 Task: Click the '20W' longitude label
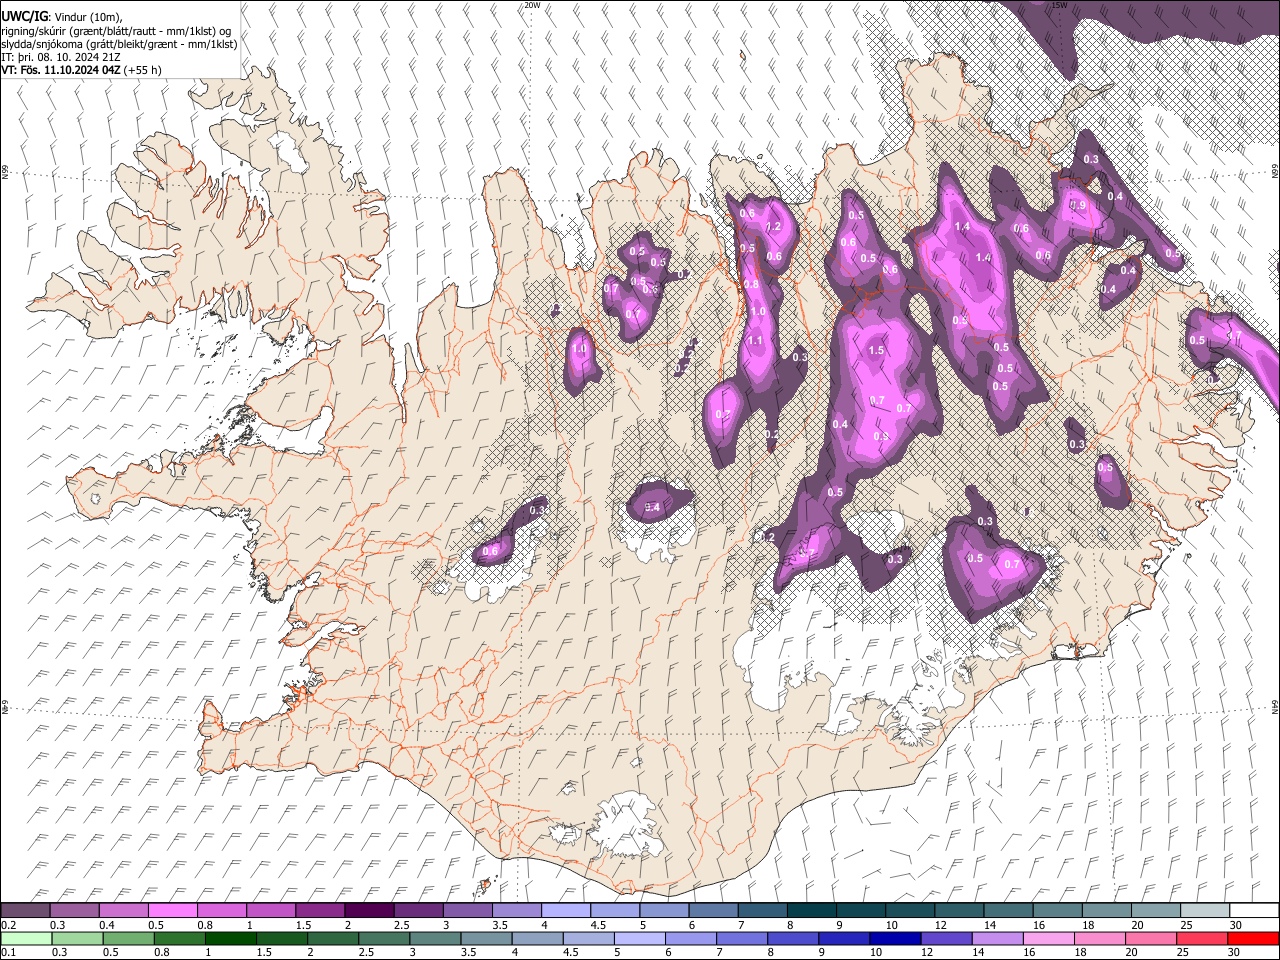click(532, 5)
